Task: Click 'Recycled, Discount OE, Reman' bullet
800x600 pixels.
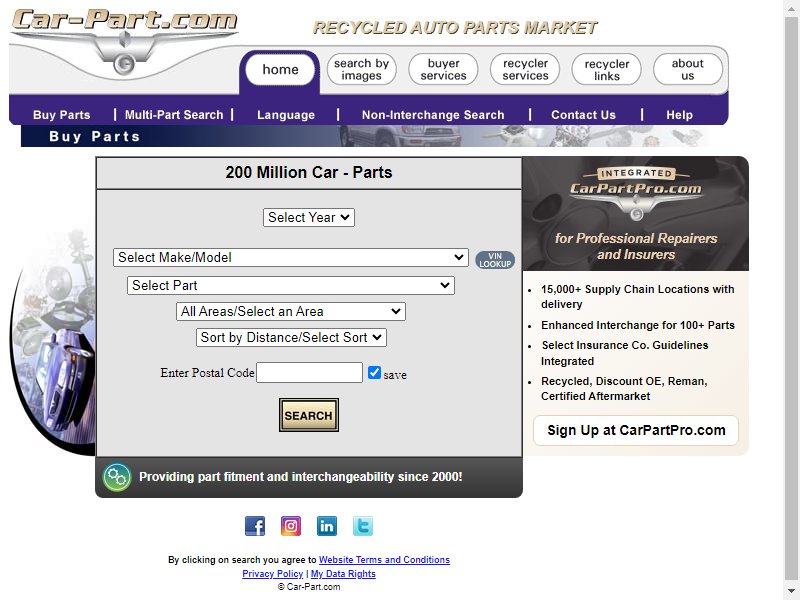Action: pyautogui.click(x=624, y=389)
